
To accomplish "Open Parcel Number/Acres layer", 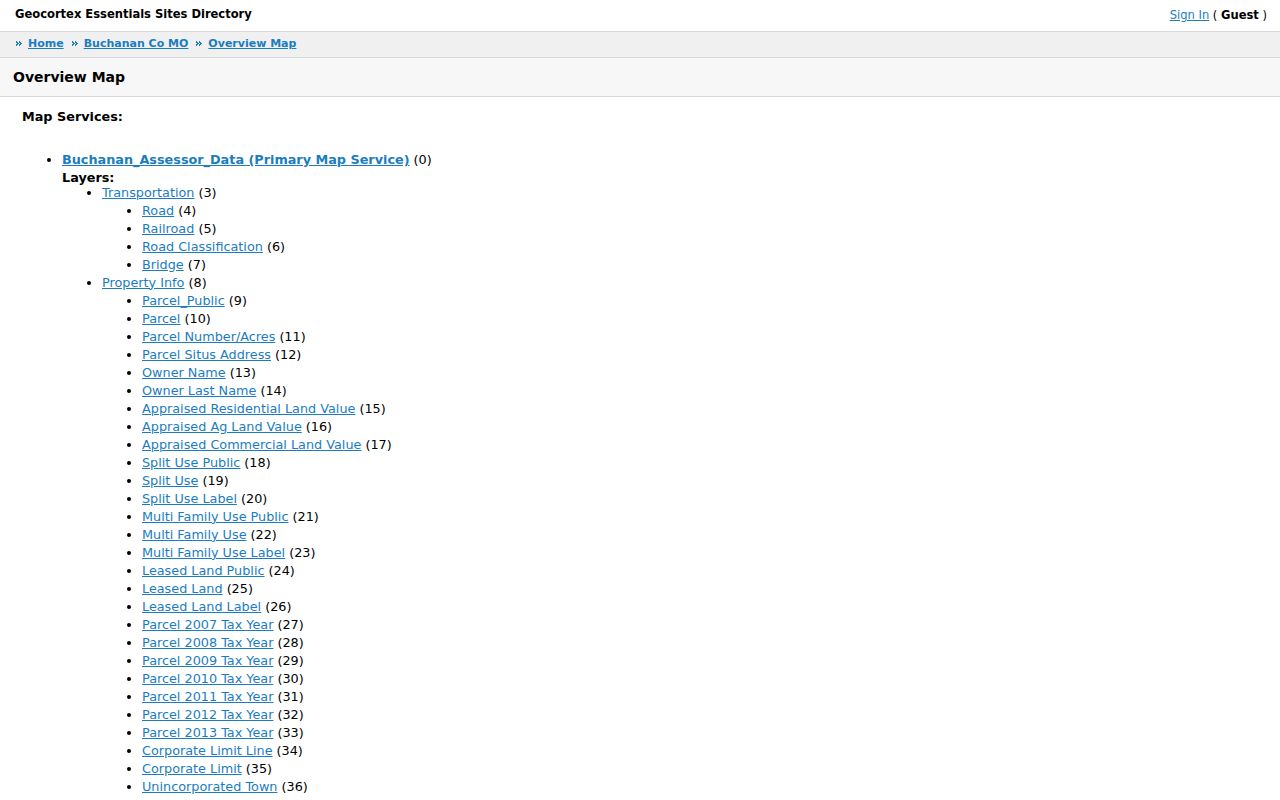I will coord(208,337).
